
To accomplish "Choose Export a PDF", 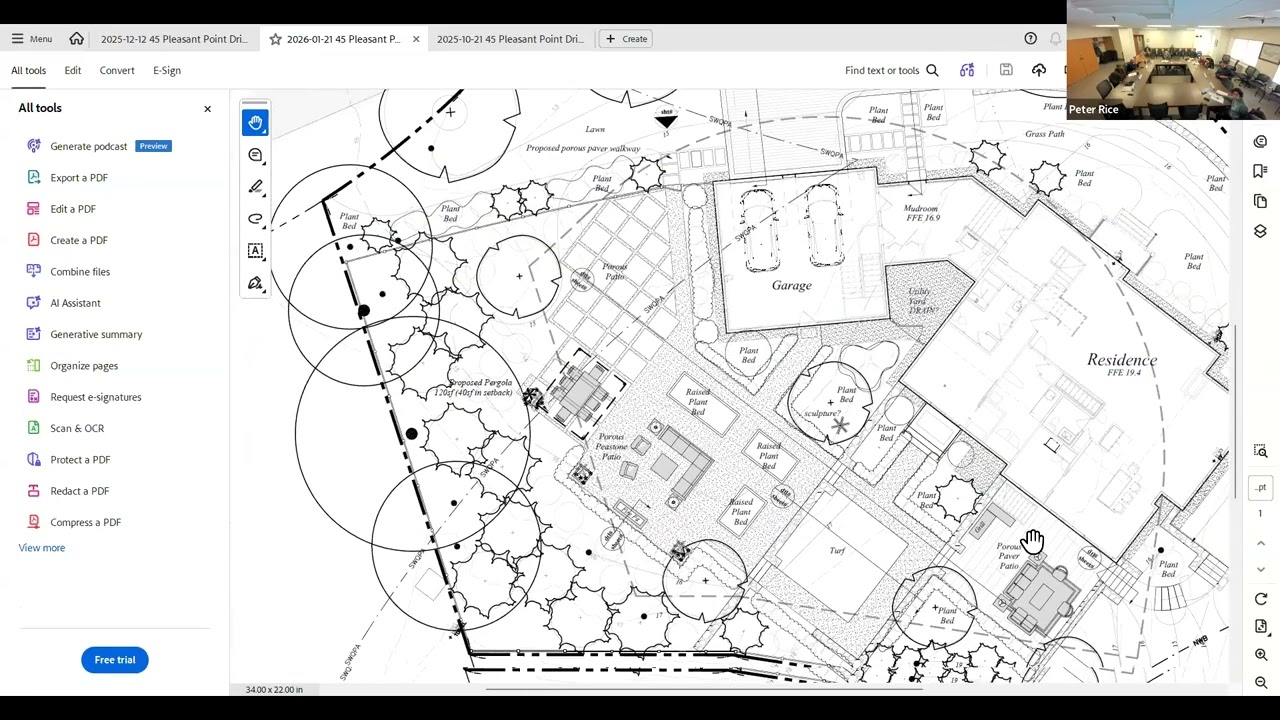I will pyautogui.click(x=79, y=178).
